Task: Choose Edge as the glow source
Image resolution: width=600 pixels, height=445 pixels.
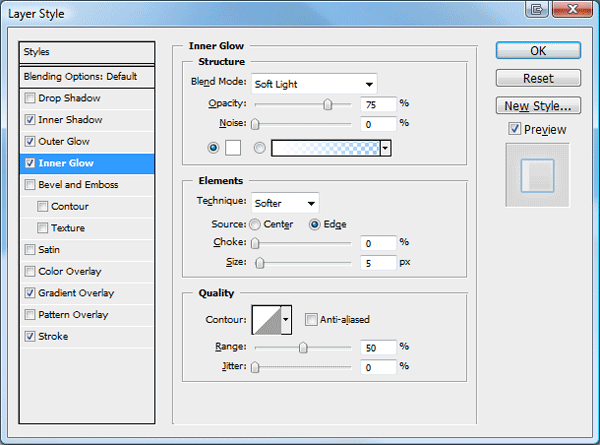Action: 315,225
